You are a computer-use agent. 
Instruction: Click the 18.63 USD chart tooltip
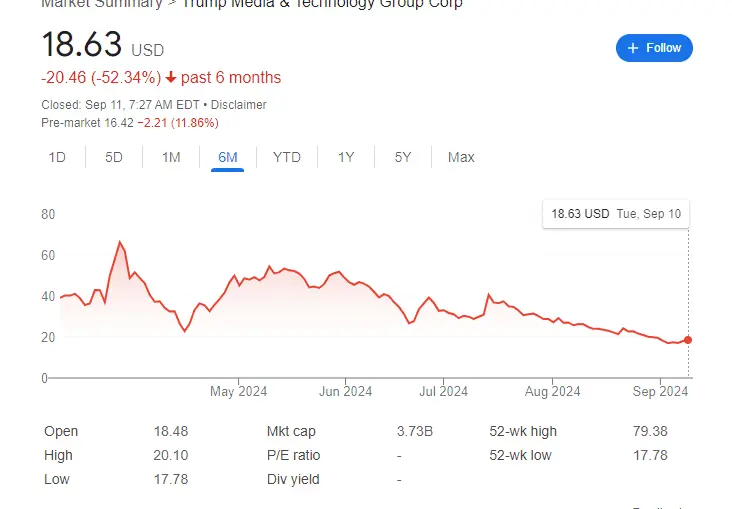617,213
